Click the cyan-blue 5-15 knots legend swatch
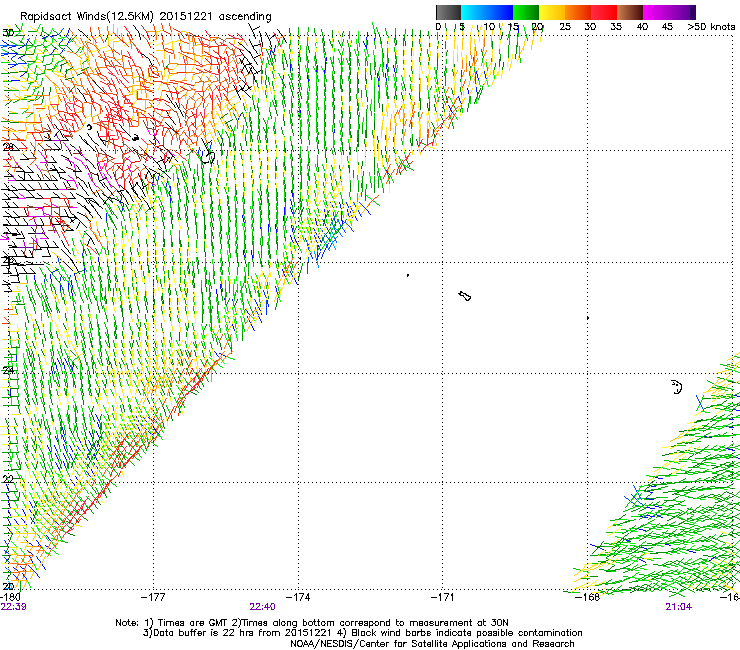740x650 pixels. (487, 12)
